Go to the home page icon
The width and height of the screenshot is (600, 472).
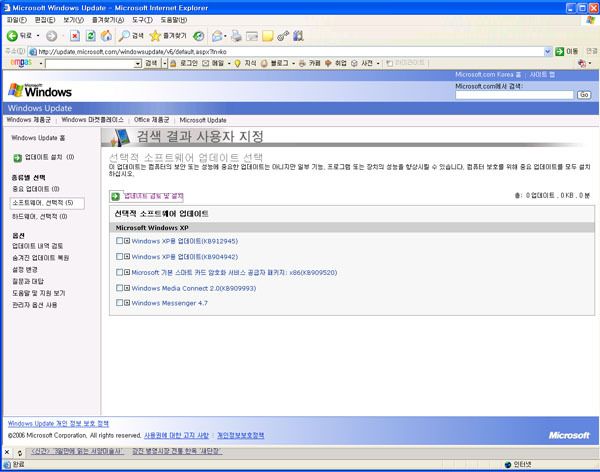click(106, 36)
